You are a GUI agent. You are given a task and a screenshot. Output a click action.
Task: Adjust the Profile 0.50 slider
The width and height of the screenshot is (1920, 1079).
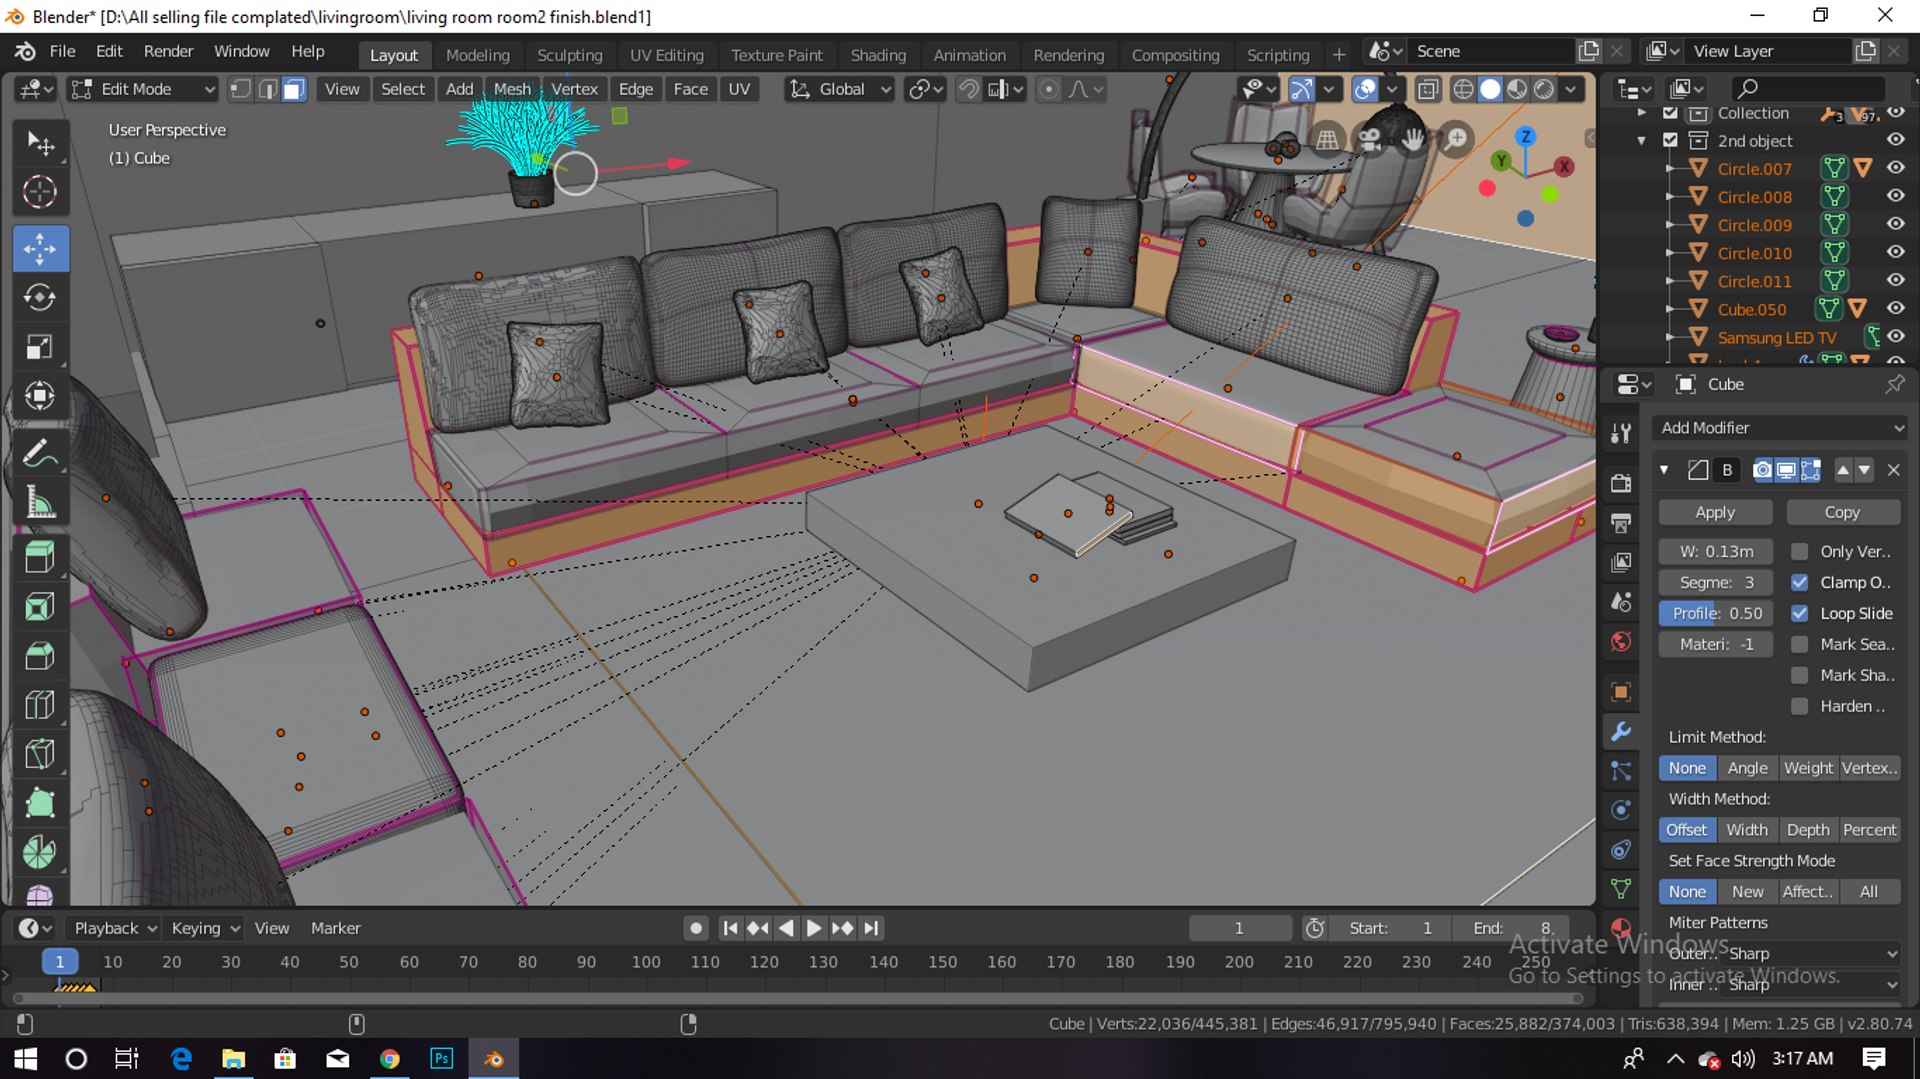[1715, 613]
